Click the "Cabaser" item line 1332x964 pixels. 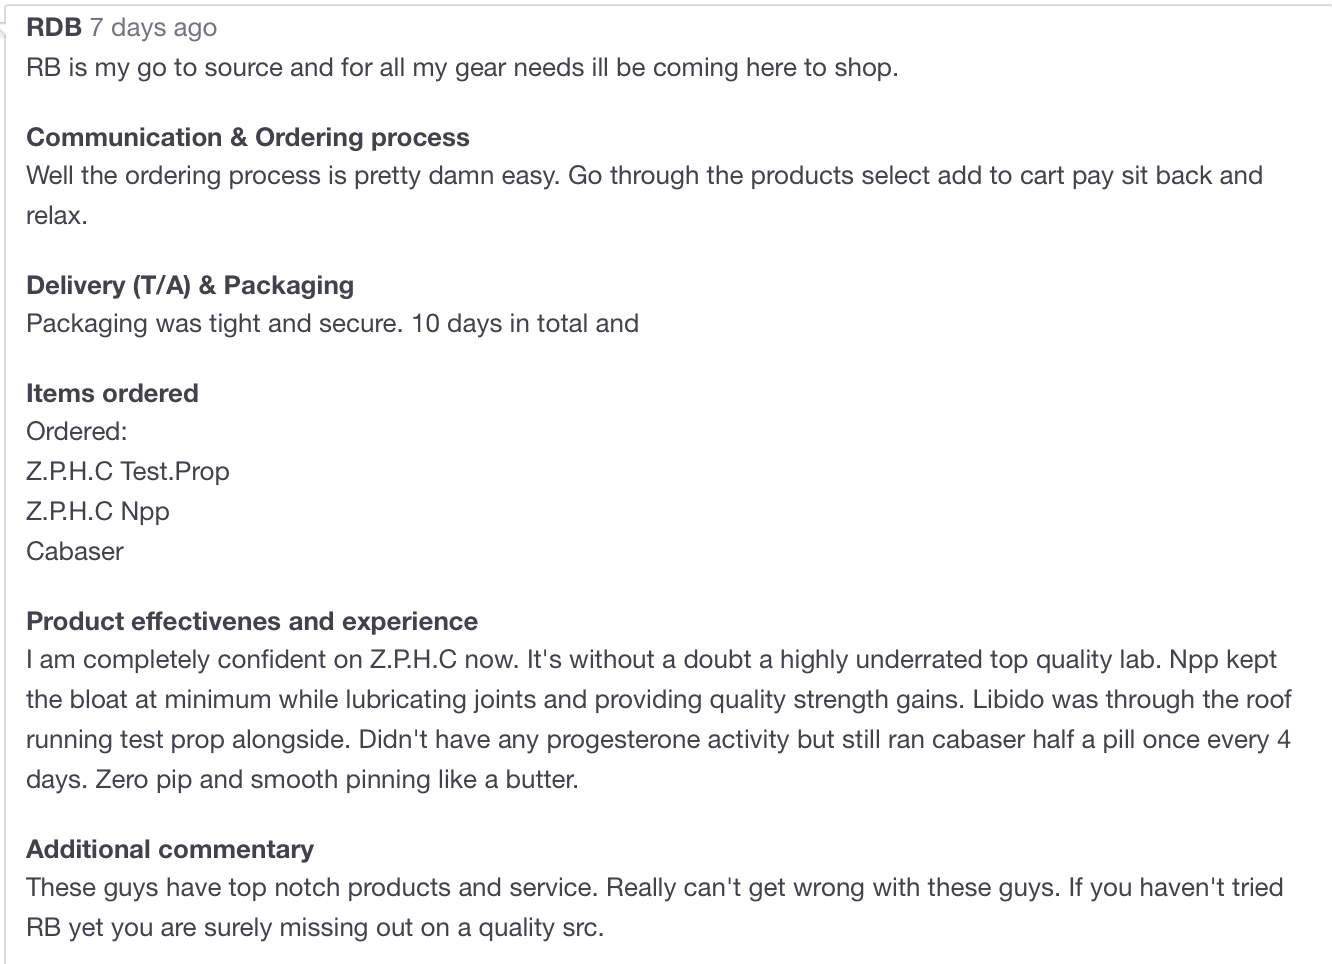point(75,551)
